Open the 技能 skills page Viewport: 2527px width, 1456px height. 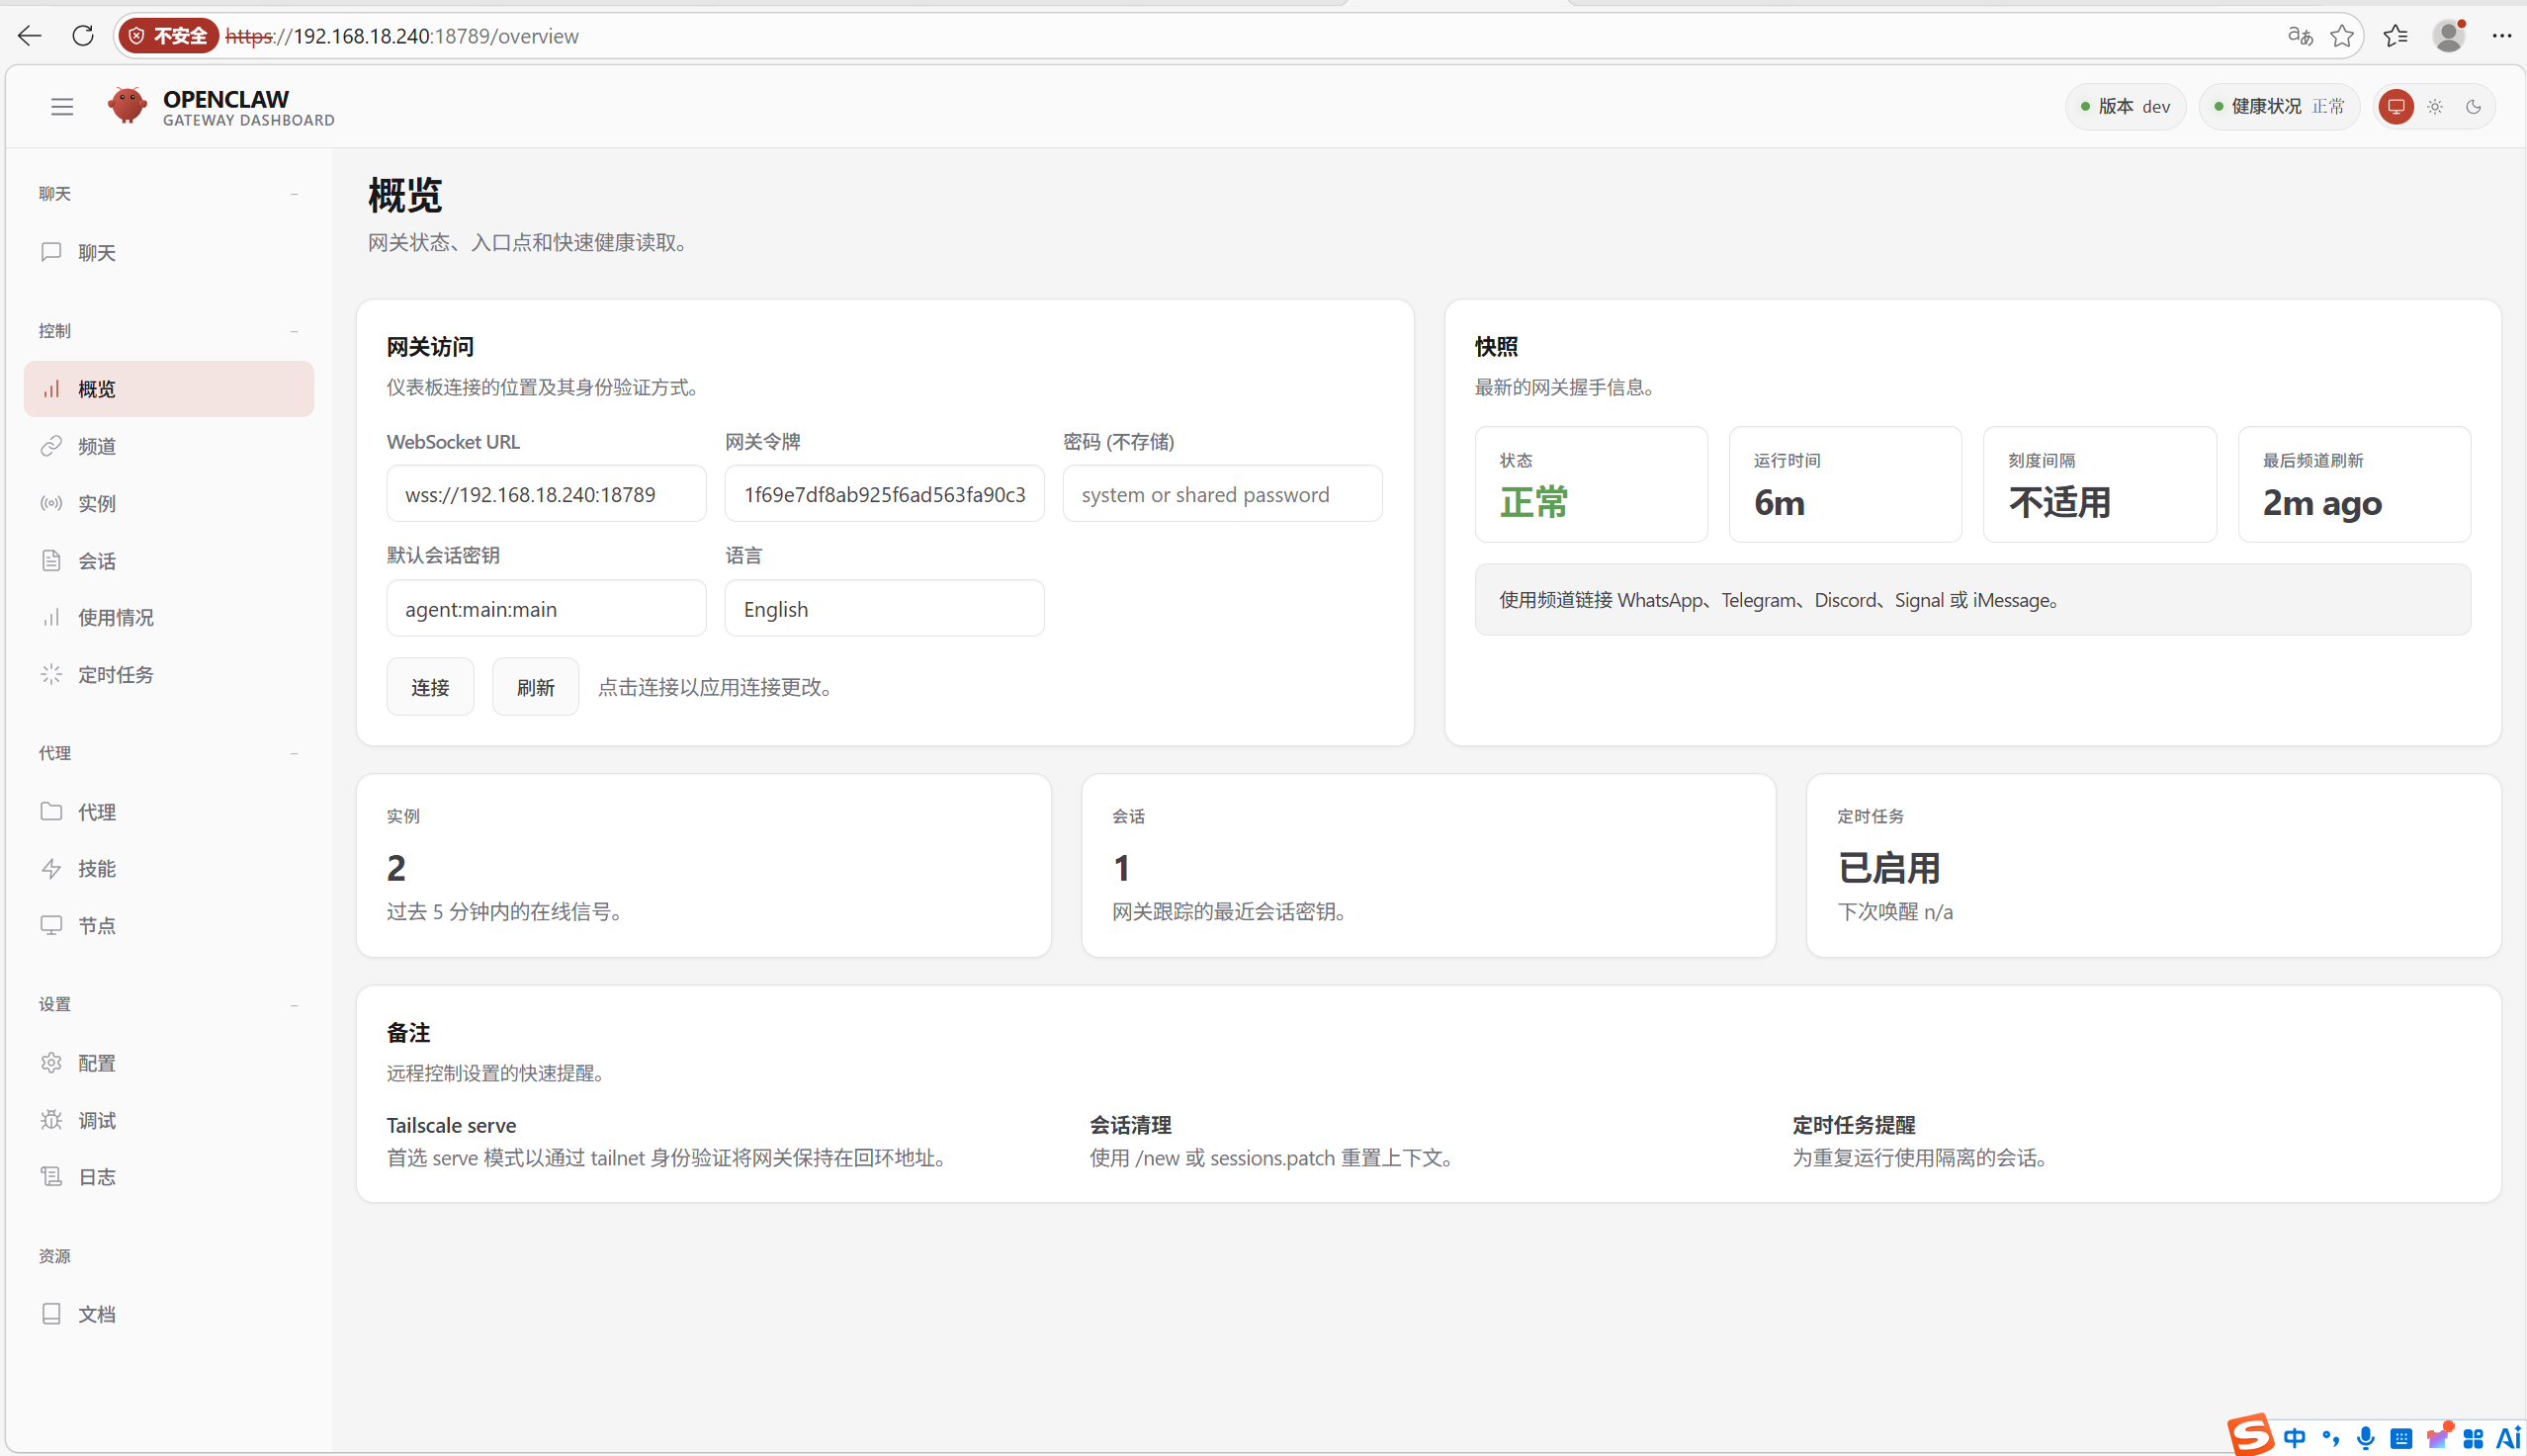coord(97,868)
